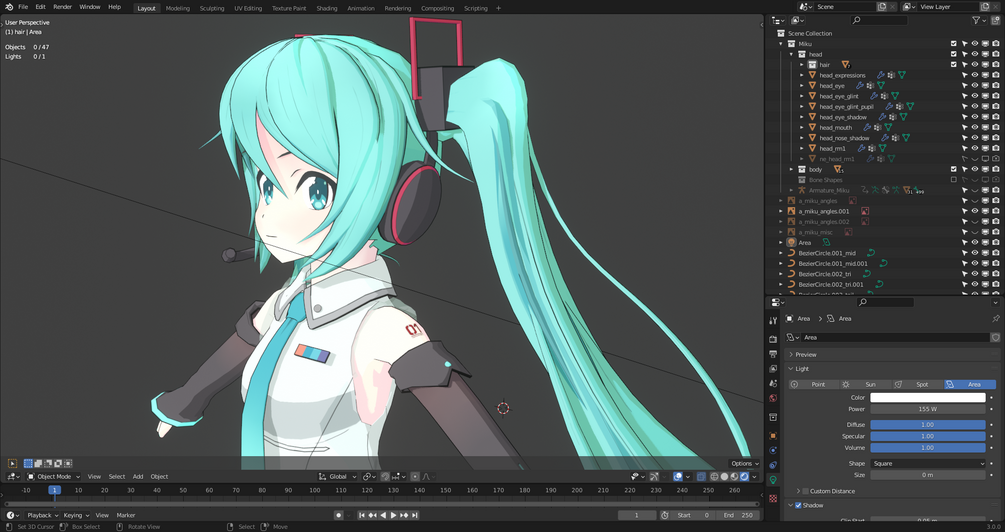Collapse the Light panel
This screenshot has width=1005, height=532.
[x=792, y=369]
